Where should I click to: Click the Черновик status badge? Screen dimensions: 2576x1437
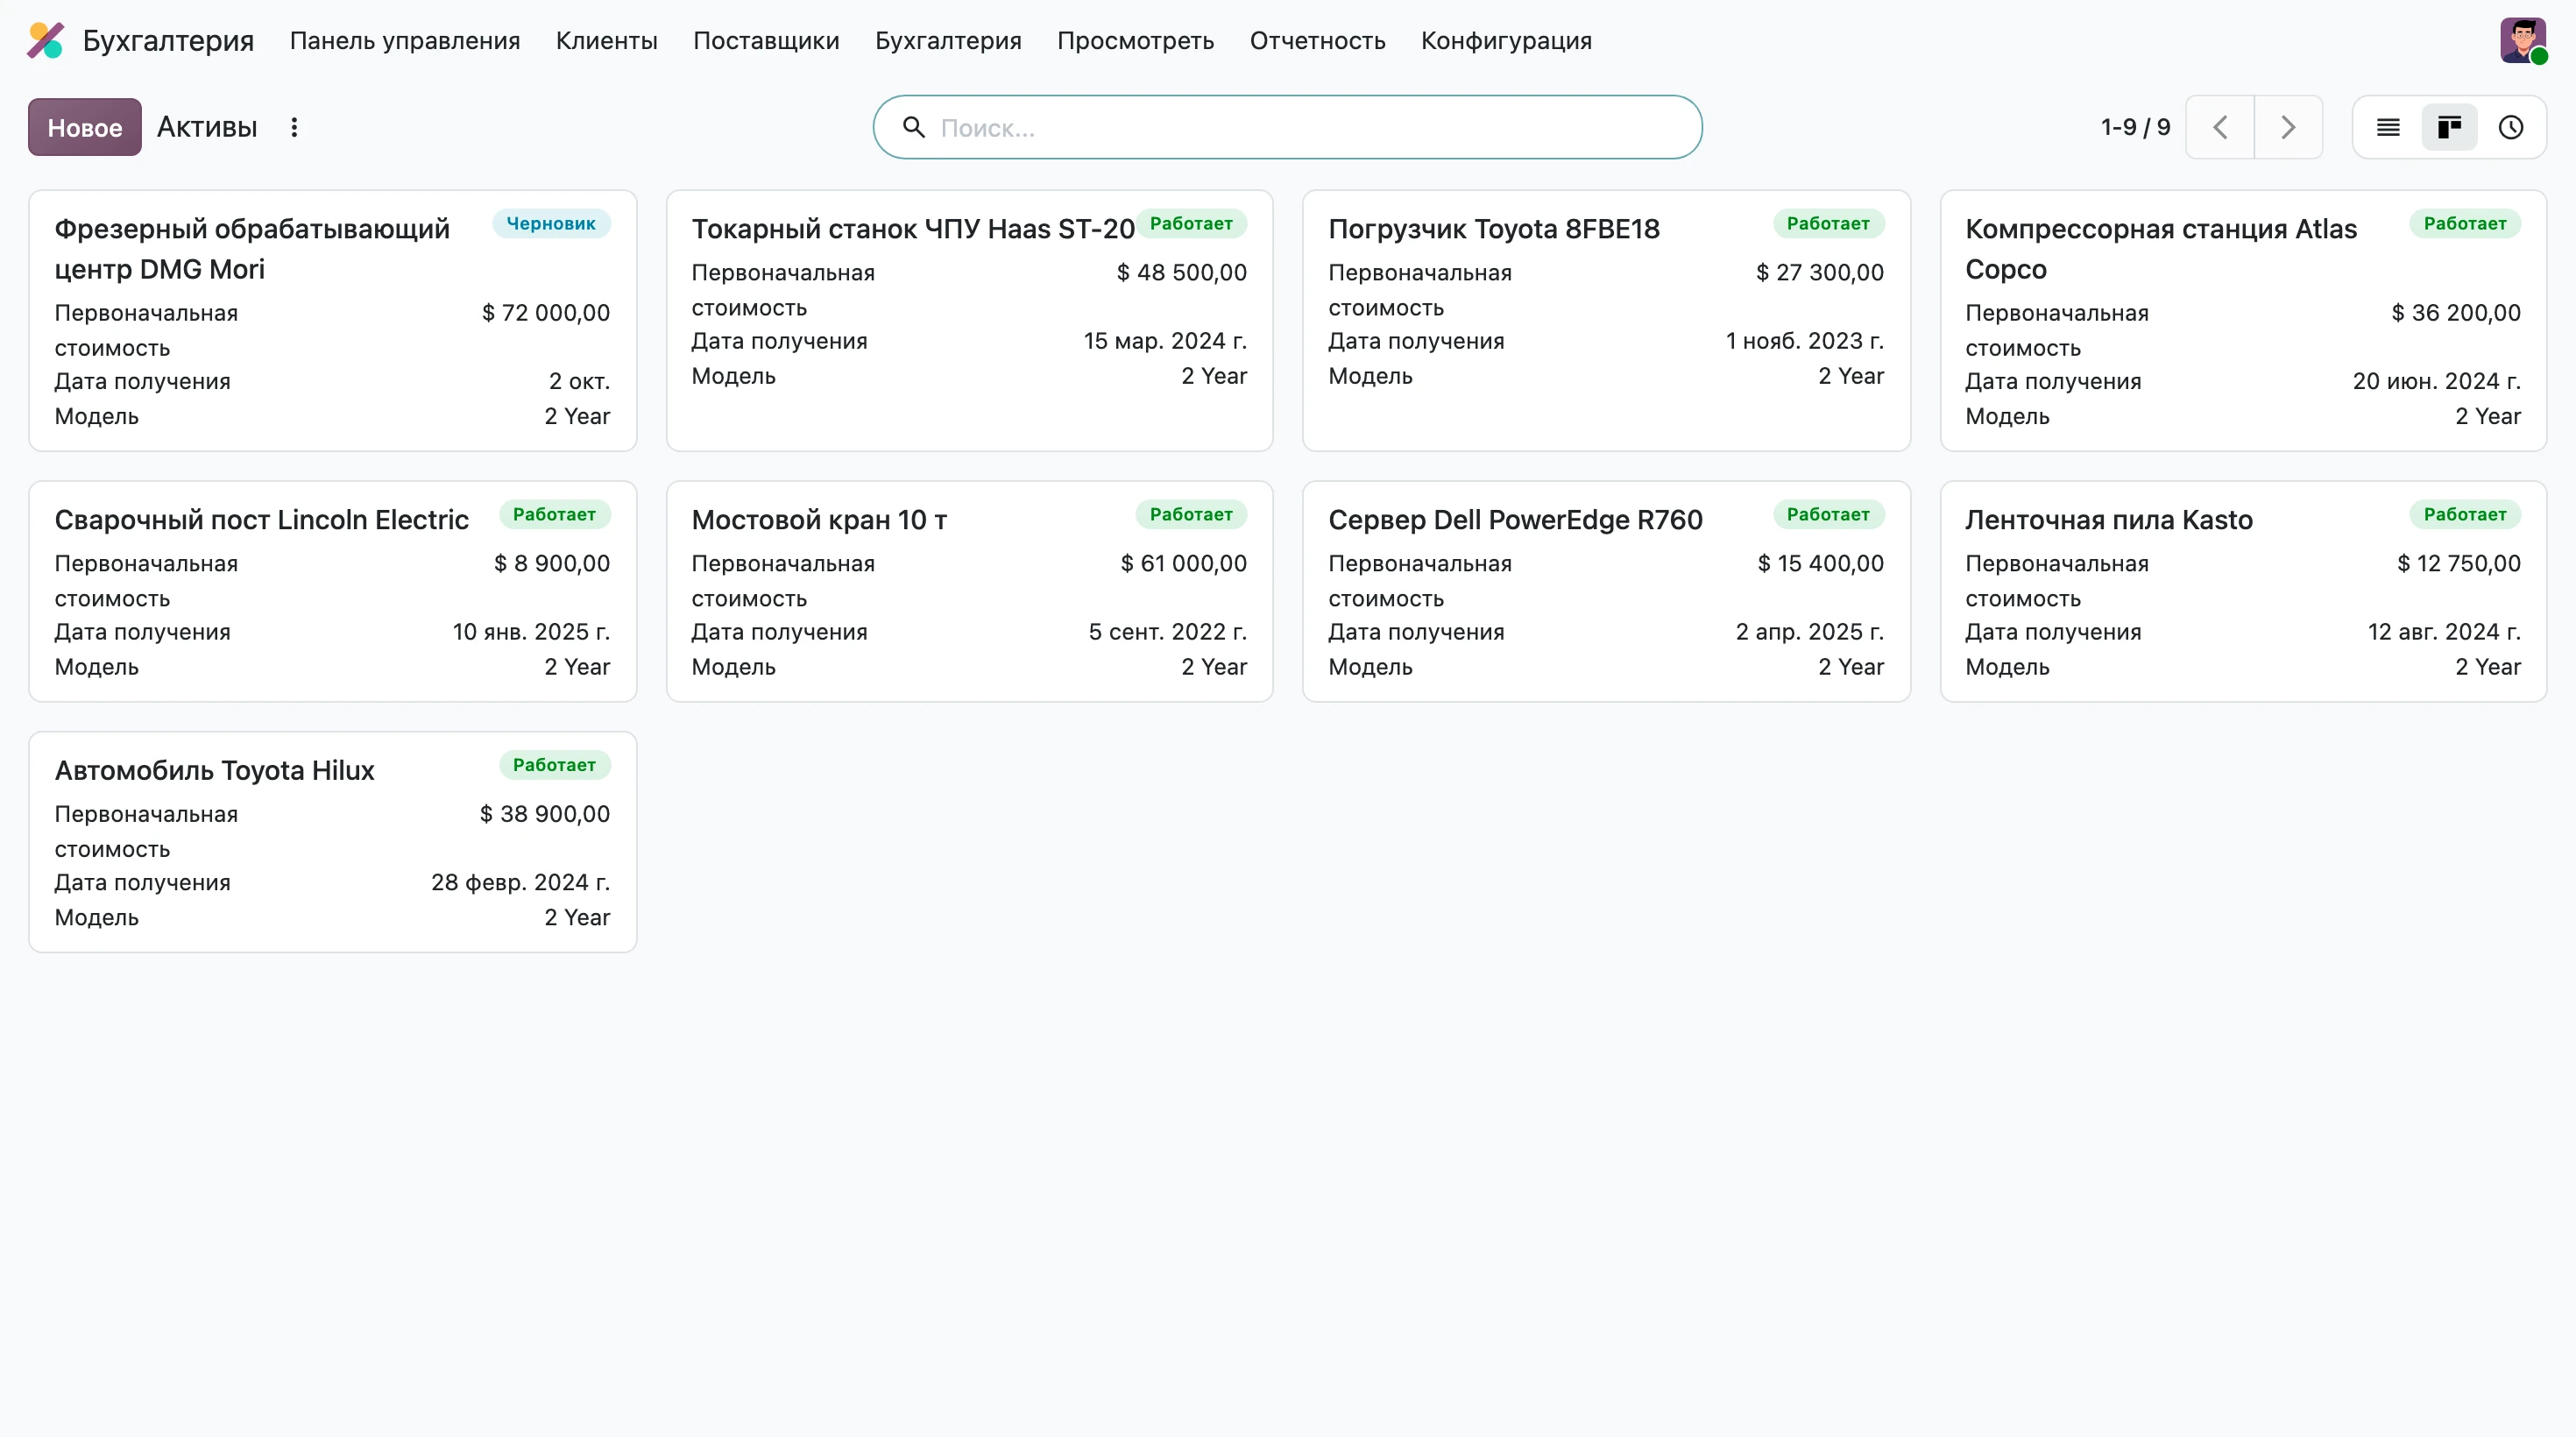click(x=551, y=224)
